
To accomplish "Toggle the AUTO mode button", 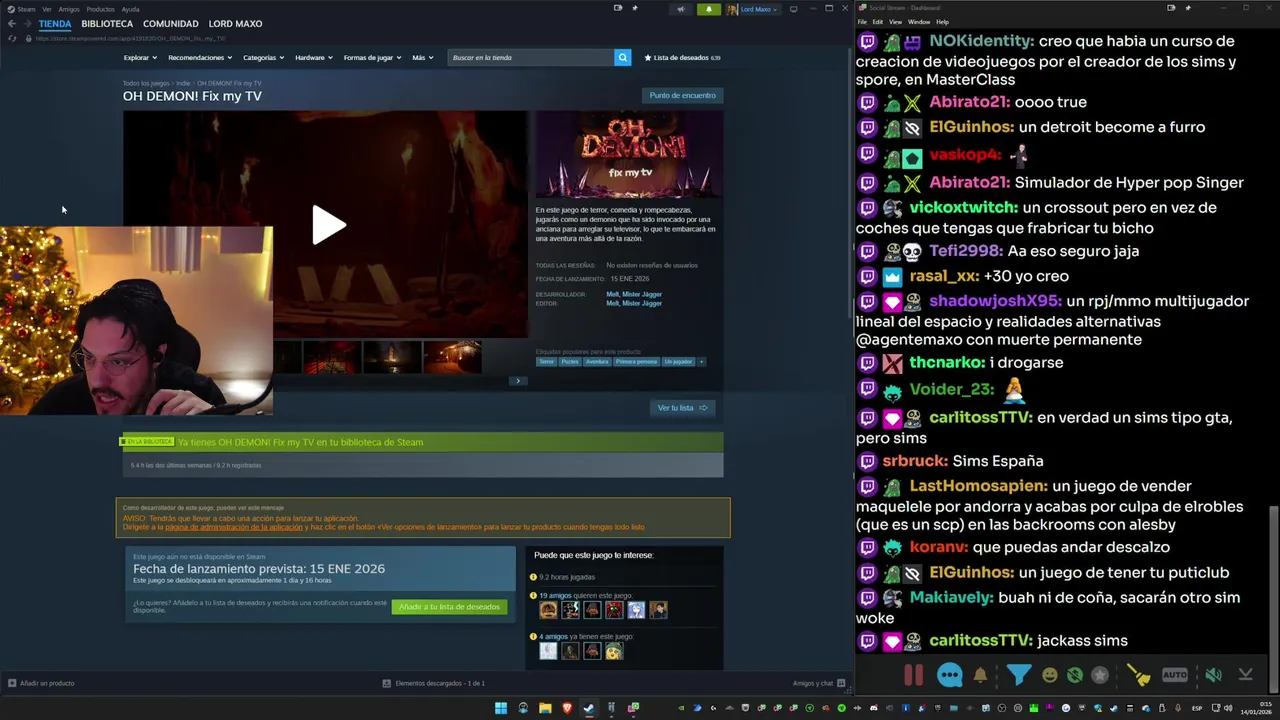I will coord(1175,675).
